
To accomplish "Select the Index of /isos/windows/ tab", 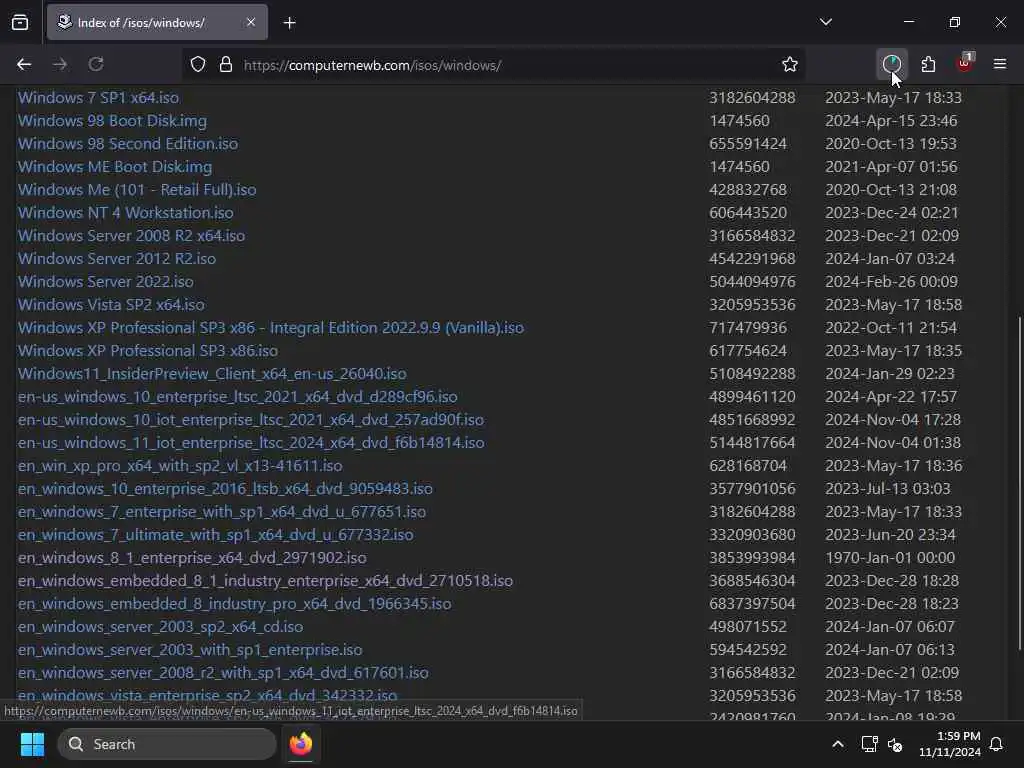I will [x=157, y=22].
